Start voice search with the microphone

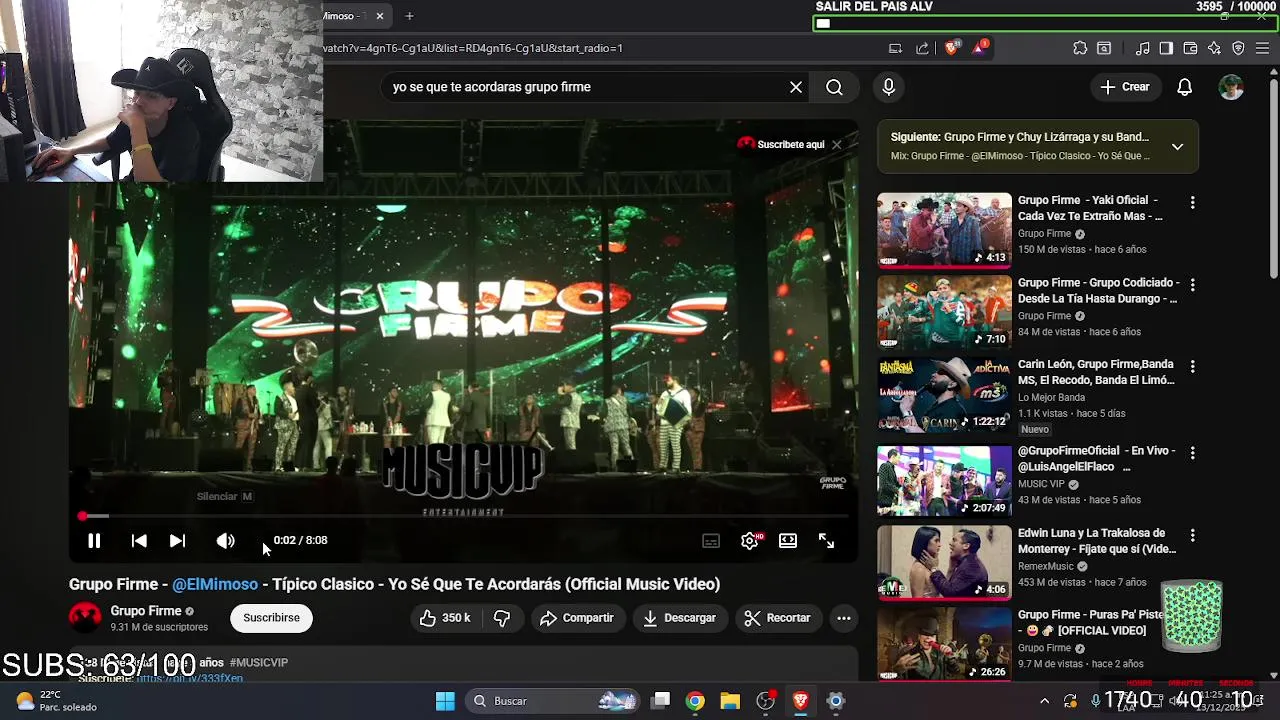tap(888, 87)
